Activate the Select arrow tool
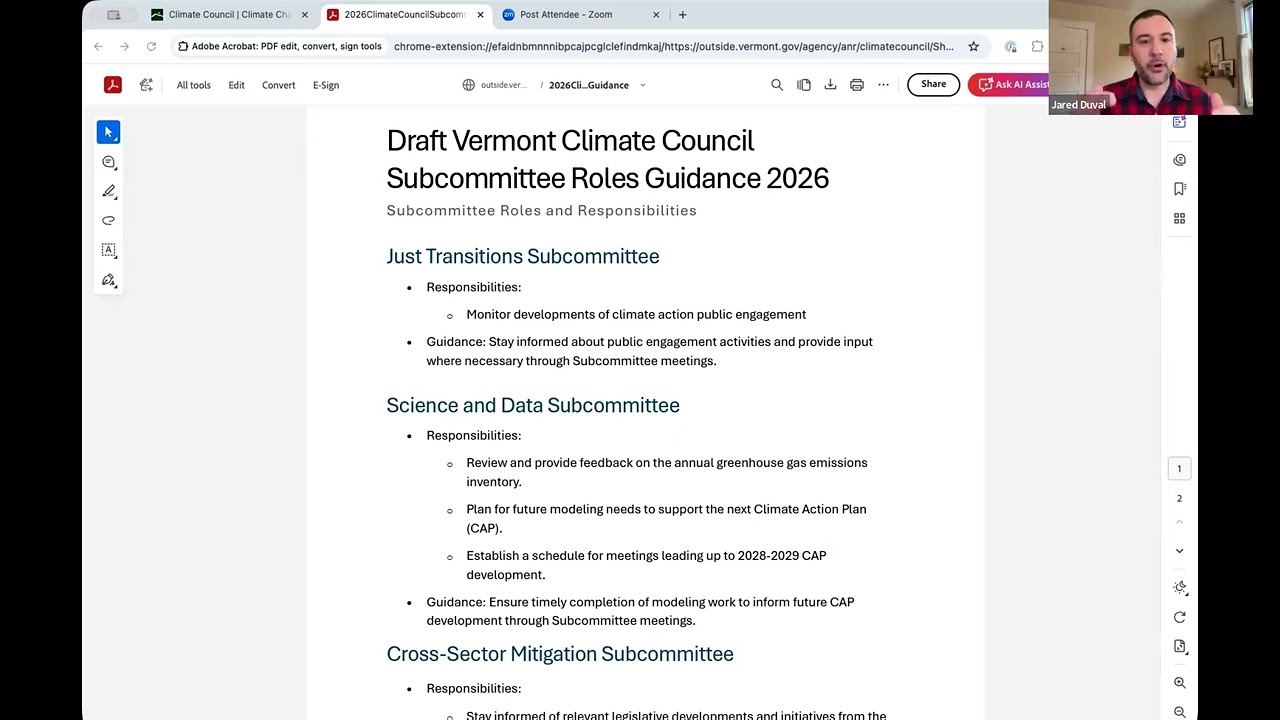 pos(108,132)
